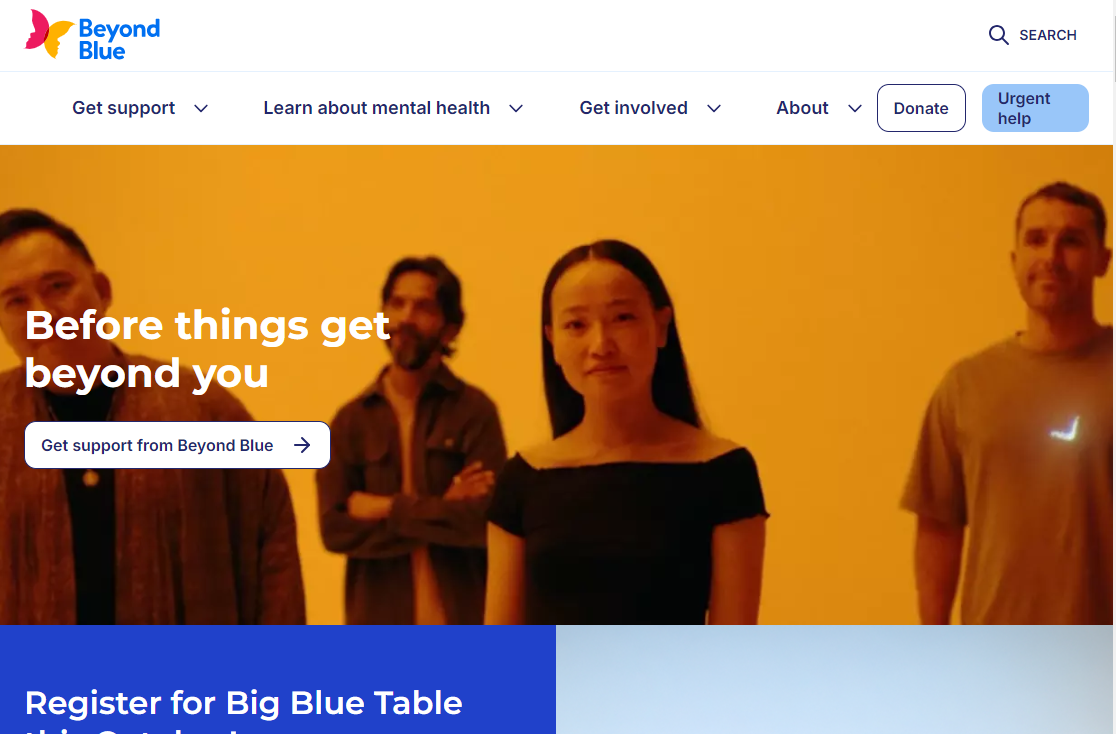
Task: Click the hero banner image of people
Action: click(x=556, y=384)
